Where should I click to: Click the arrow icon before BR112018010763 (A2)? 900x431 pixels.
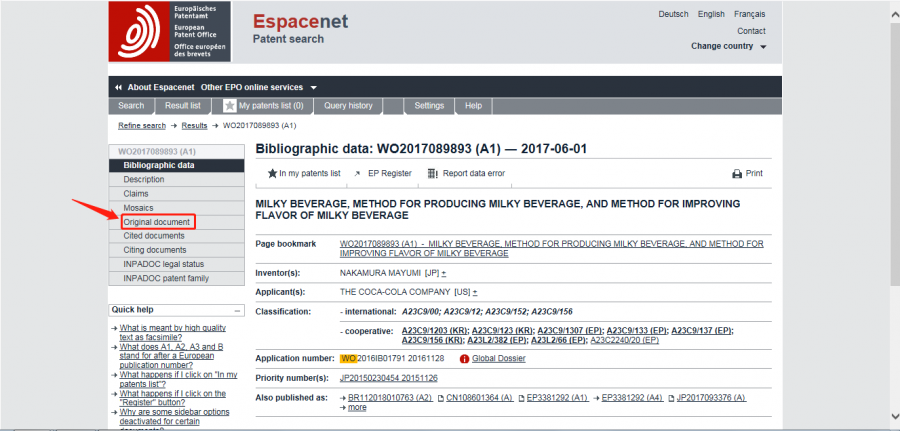[x=343, y=398]
